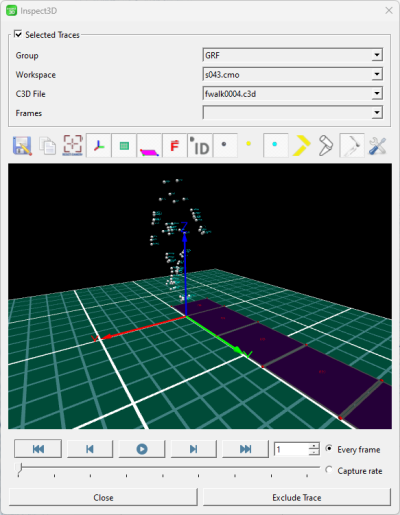Image resolution: width=400 pixels, height=515 pixels.
Task: Toggle the XYZ coordinate axes icon
Action: click(x=99, y=145)
